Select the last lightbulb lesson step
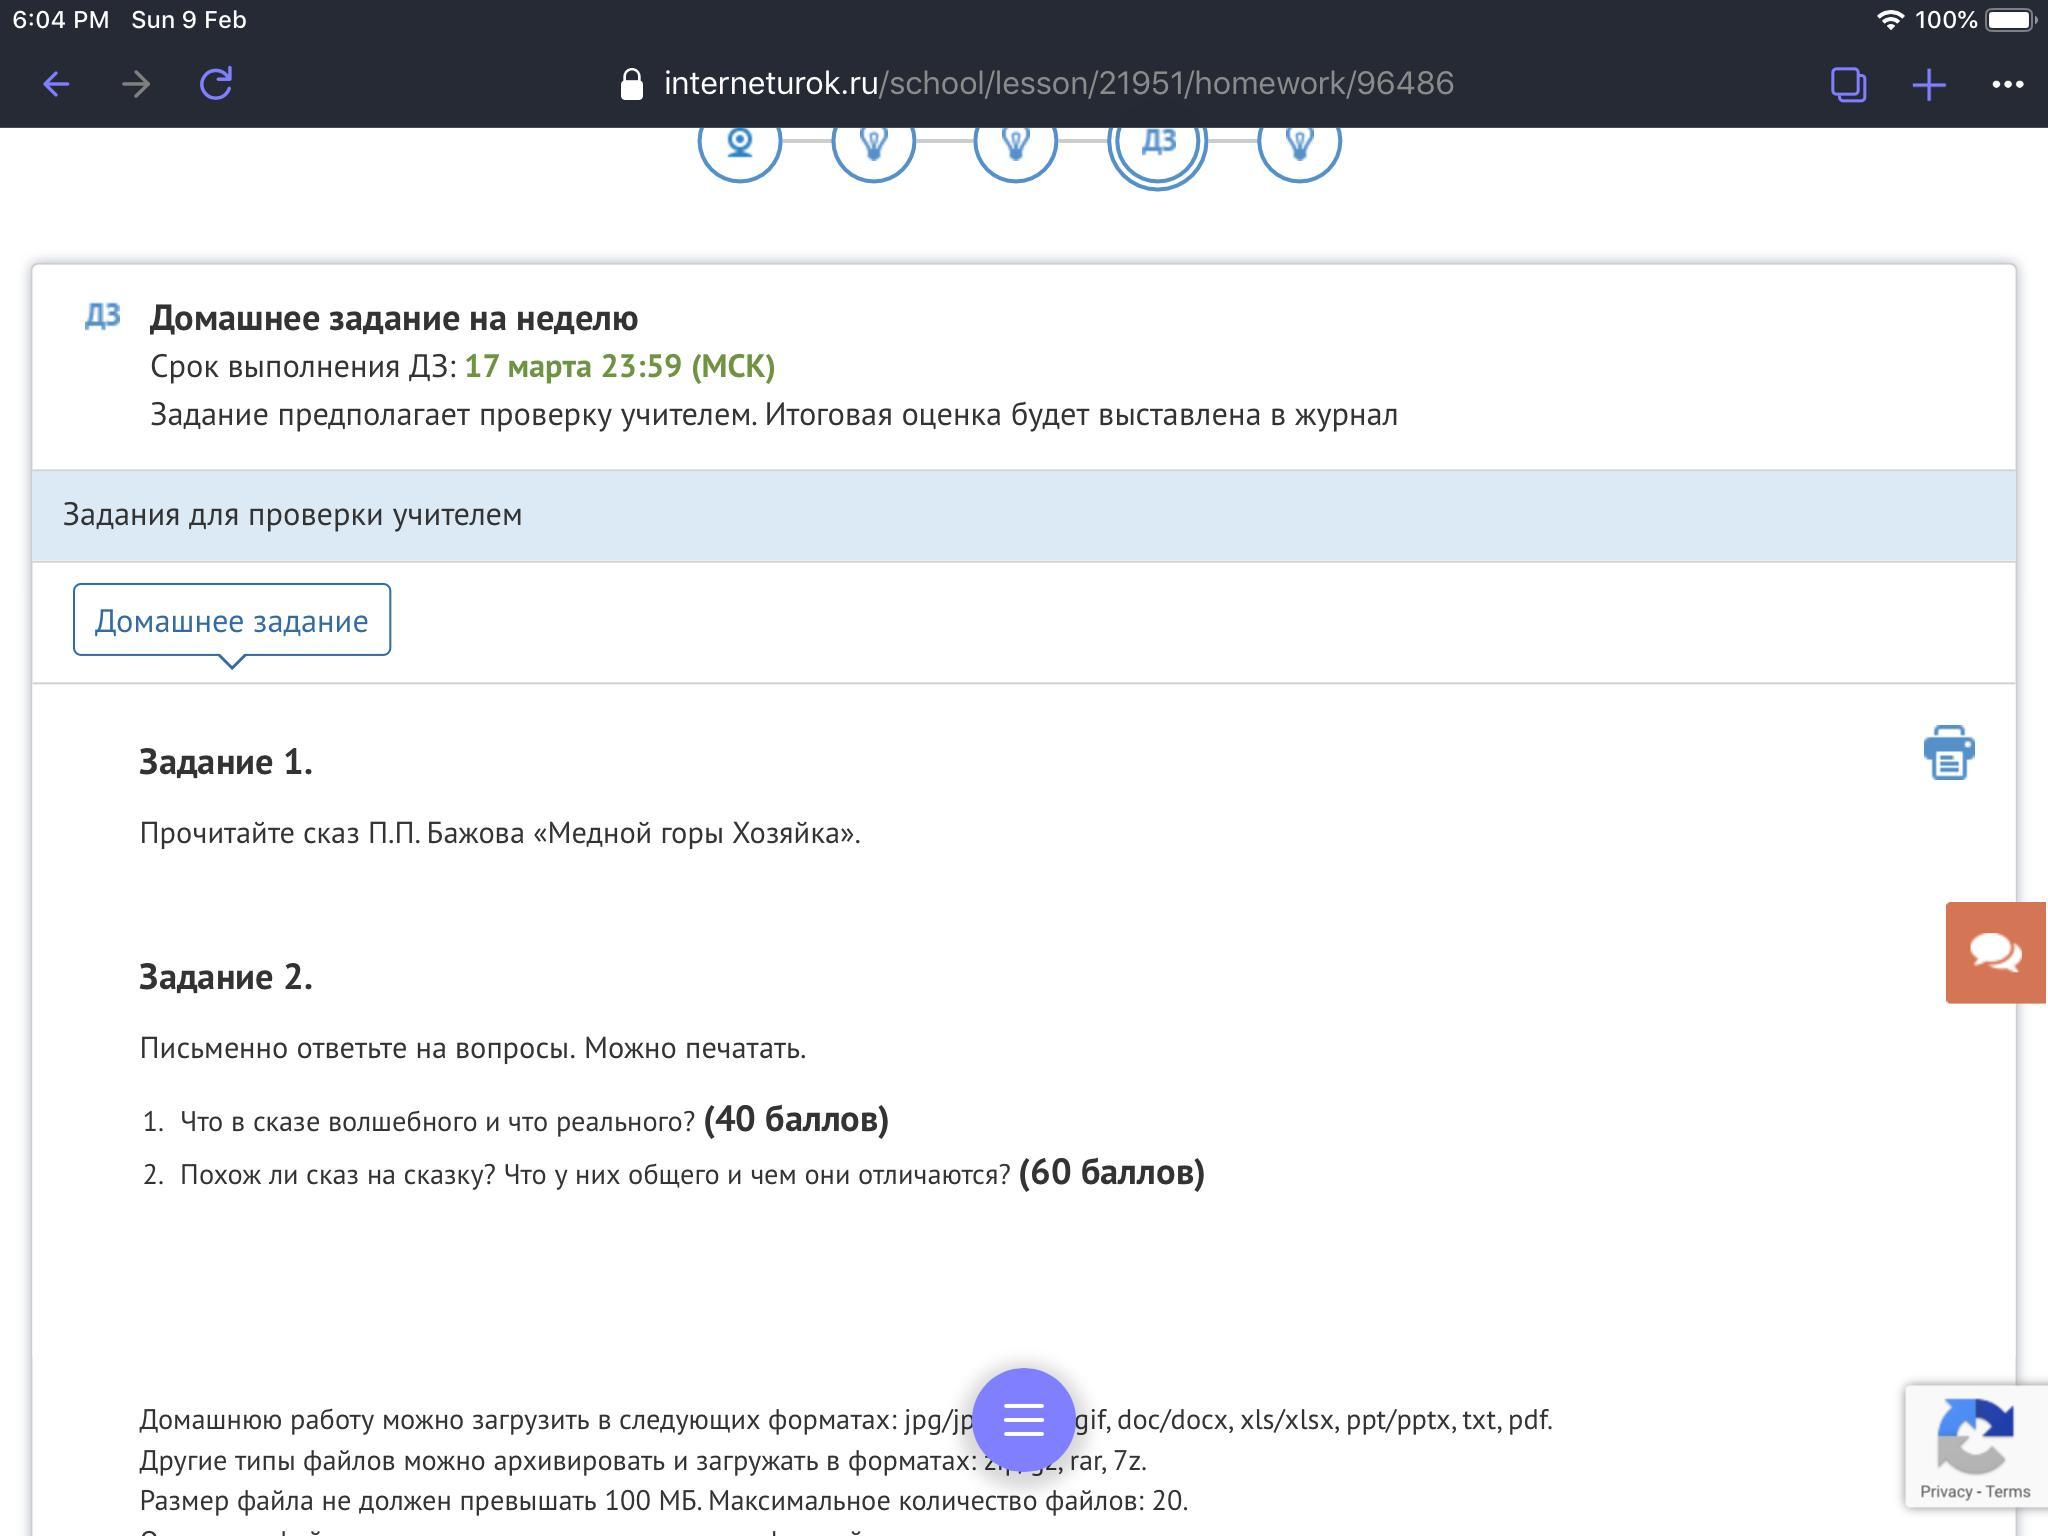Viewport: 2048px width, 1536px height. [1299, 145]
